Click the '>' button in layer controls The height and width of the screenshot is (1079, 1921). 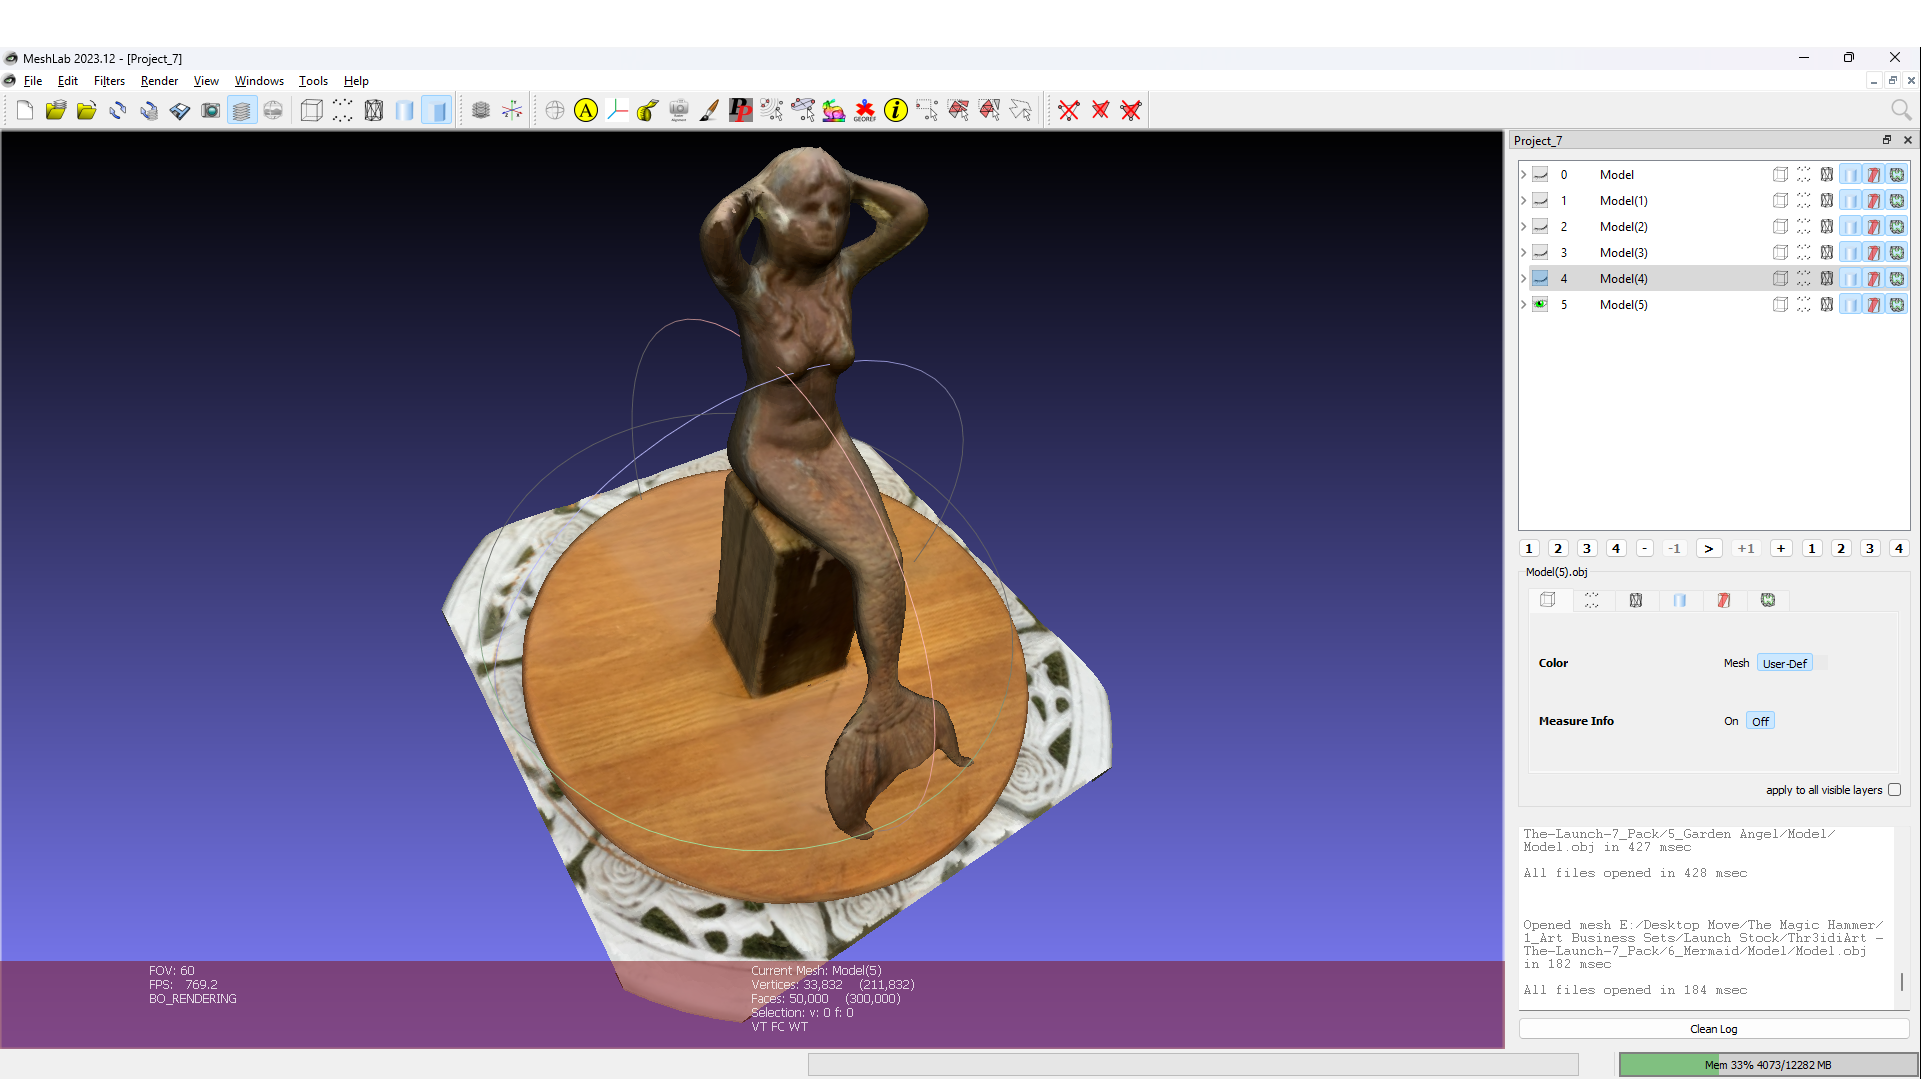(1709, 548)
